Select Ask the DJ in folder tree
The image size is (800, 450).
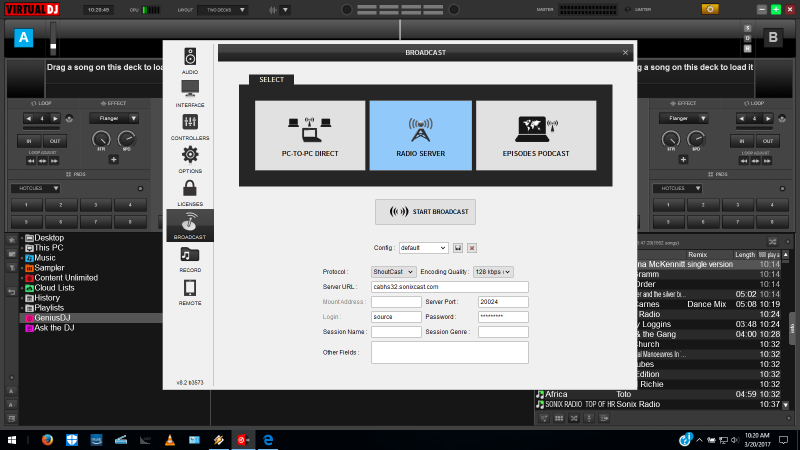pos(54,328)
